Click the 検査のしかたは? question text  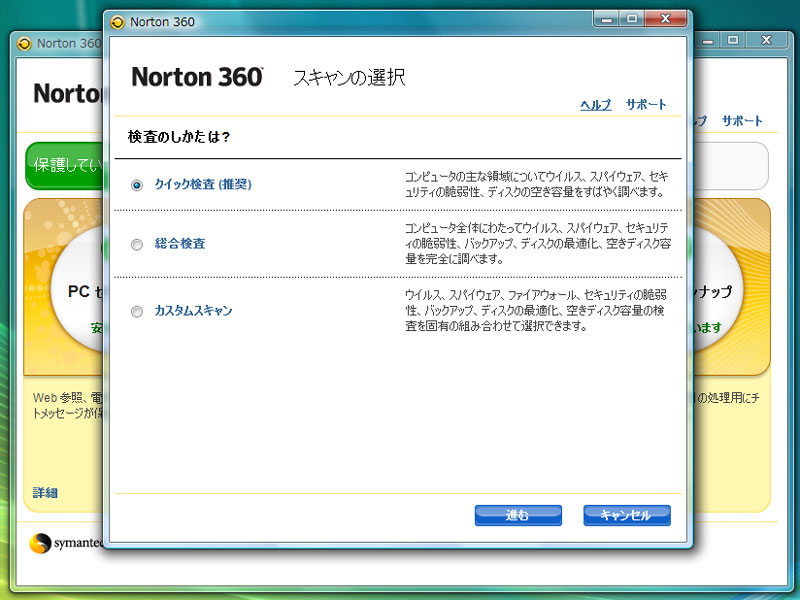point(179,137)
